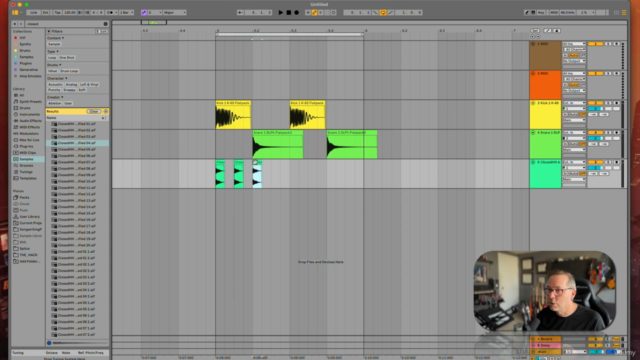The height and width of the screenshot is (360, 640).
Task: Click the yellow 3 Kick track header
Action: [x=545, y=115]
